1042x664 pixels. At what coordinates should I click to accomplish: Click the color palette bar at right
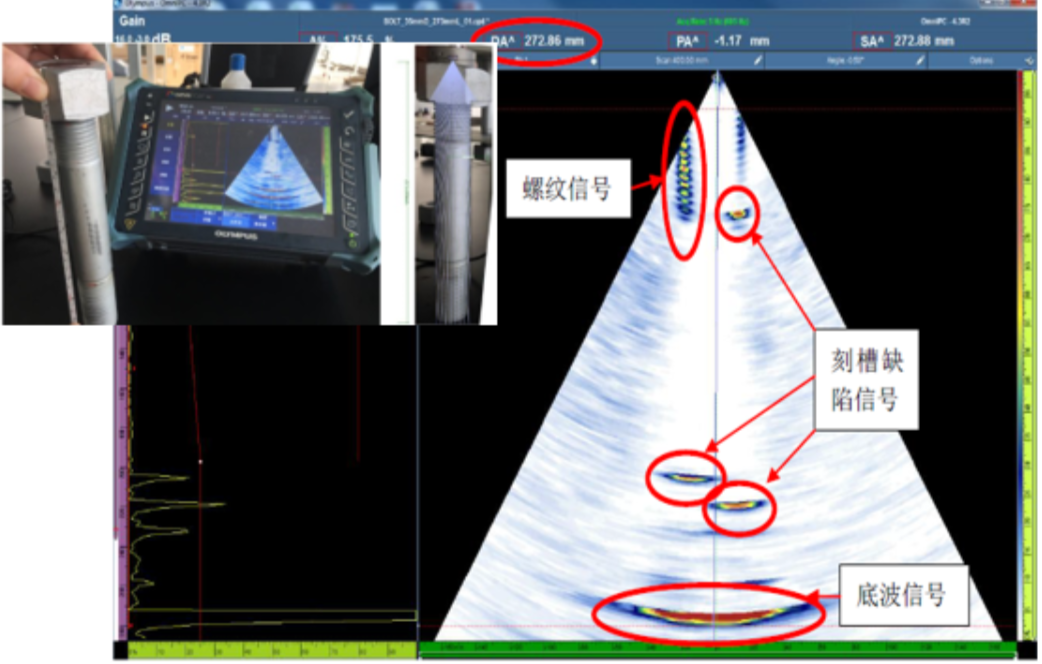(x=1020, y=356)
